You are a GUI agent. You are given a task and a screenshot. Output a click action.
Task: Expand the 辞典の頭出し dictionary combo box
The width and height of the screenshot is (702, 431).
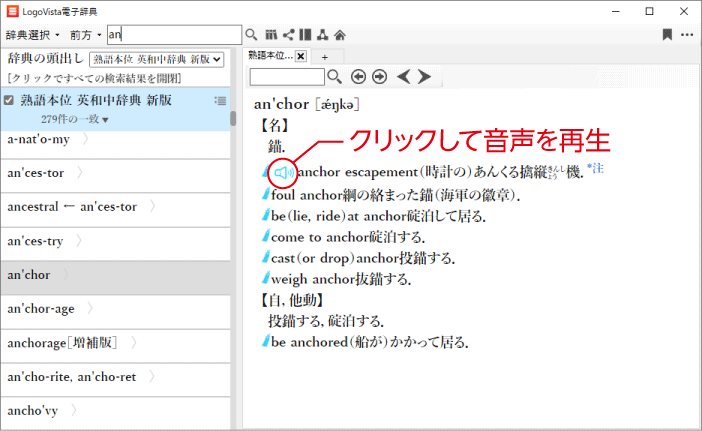coord(159,59)
